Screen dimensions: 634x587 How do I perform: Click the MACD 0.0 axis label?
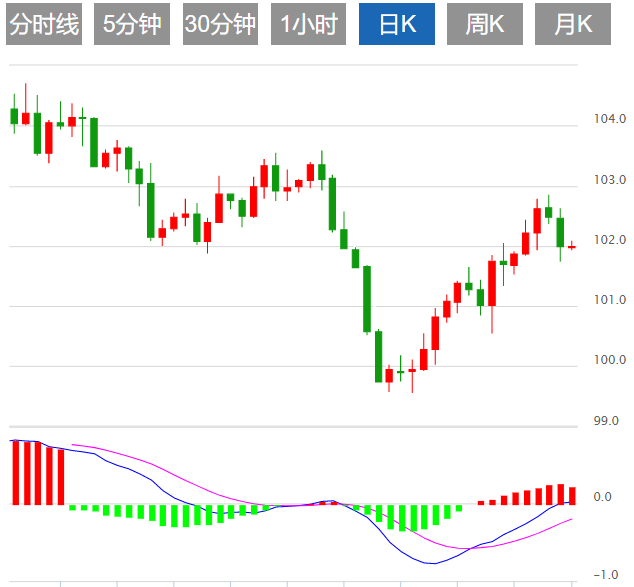point(602,497)
